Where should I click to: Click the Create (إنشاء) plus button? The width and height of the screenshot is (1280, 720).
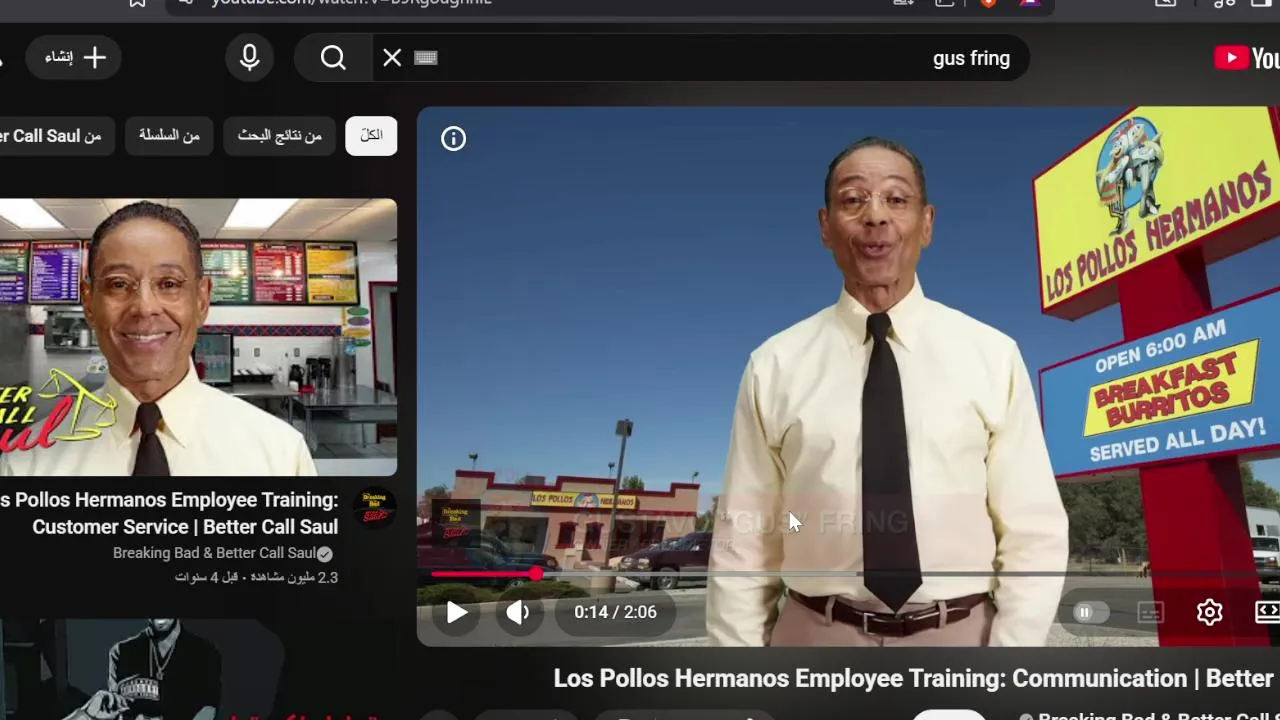click(x=73, y=58)
